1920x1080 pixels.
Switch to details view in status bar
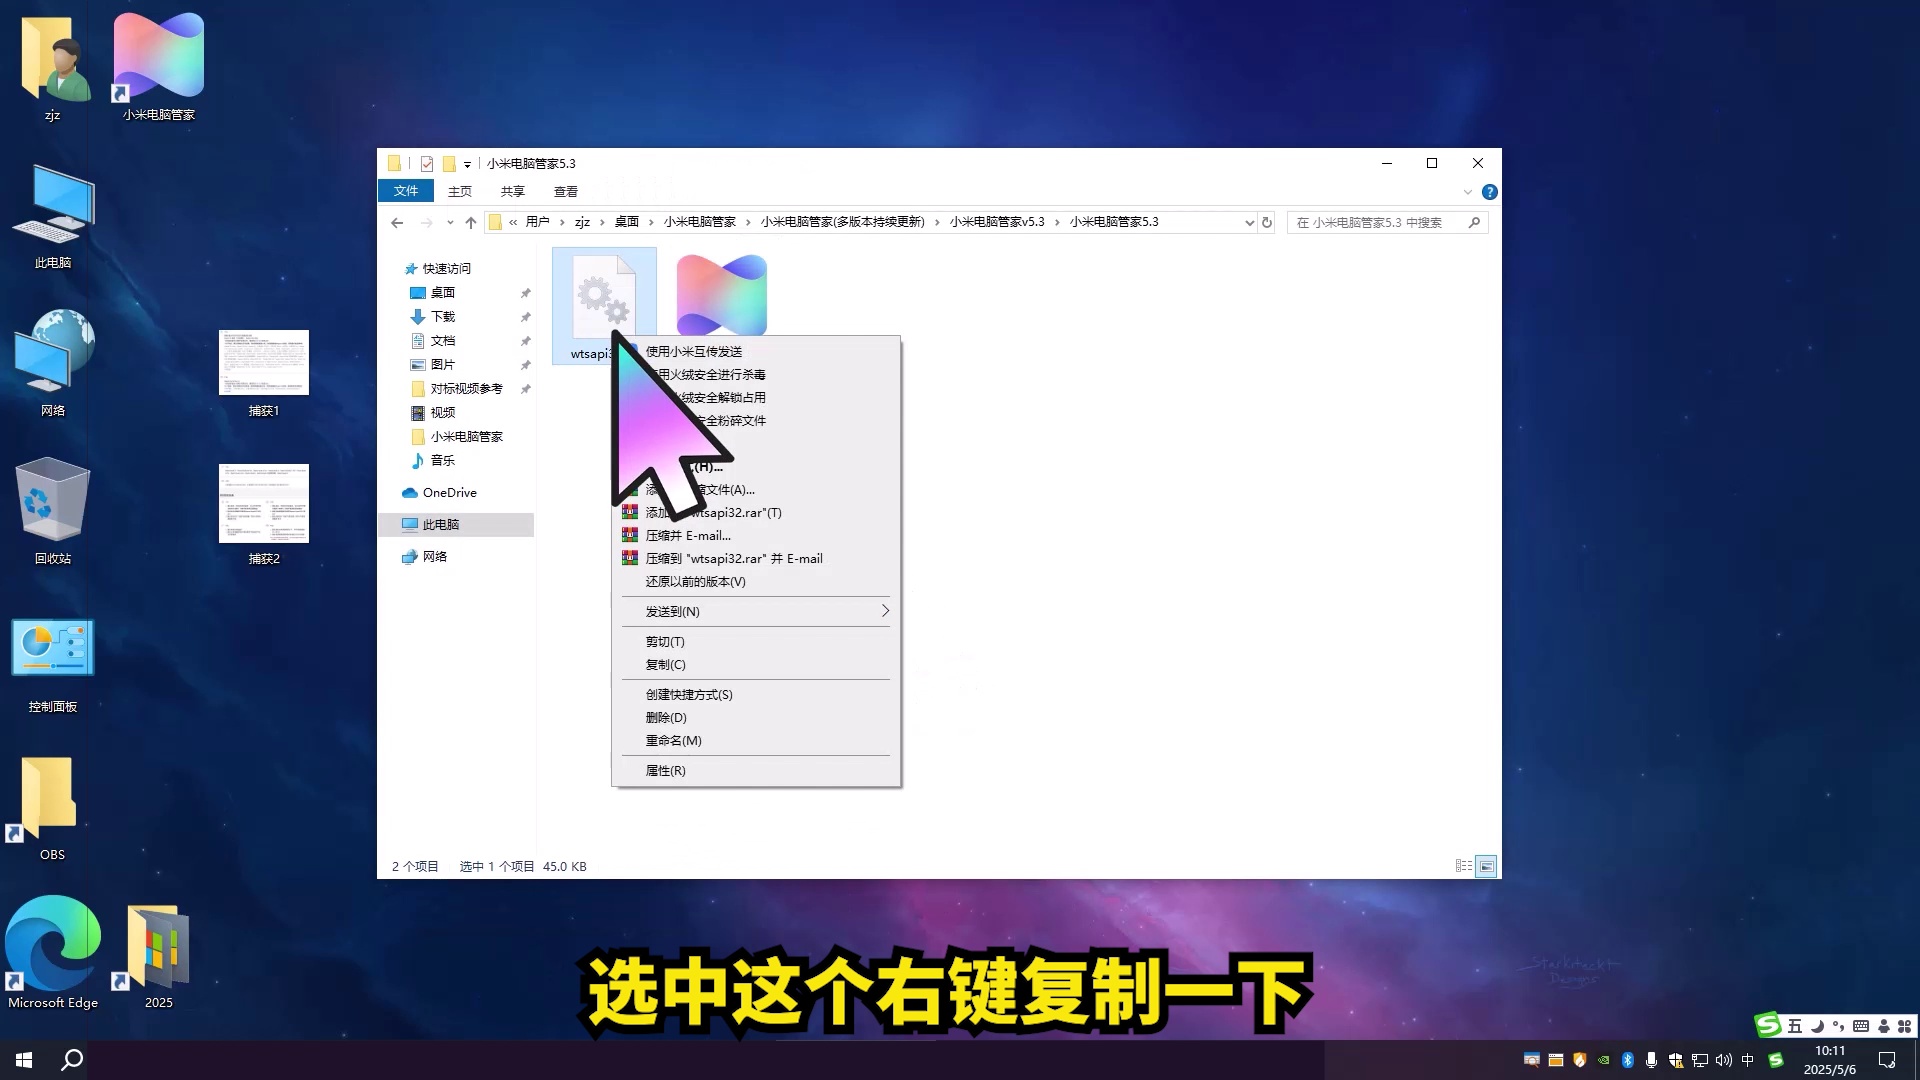[x=1464, y=866]
